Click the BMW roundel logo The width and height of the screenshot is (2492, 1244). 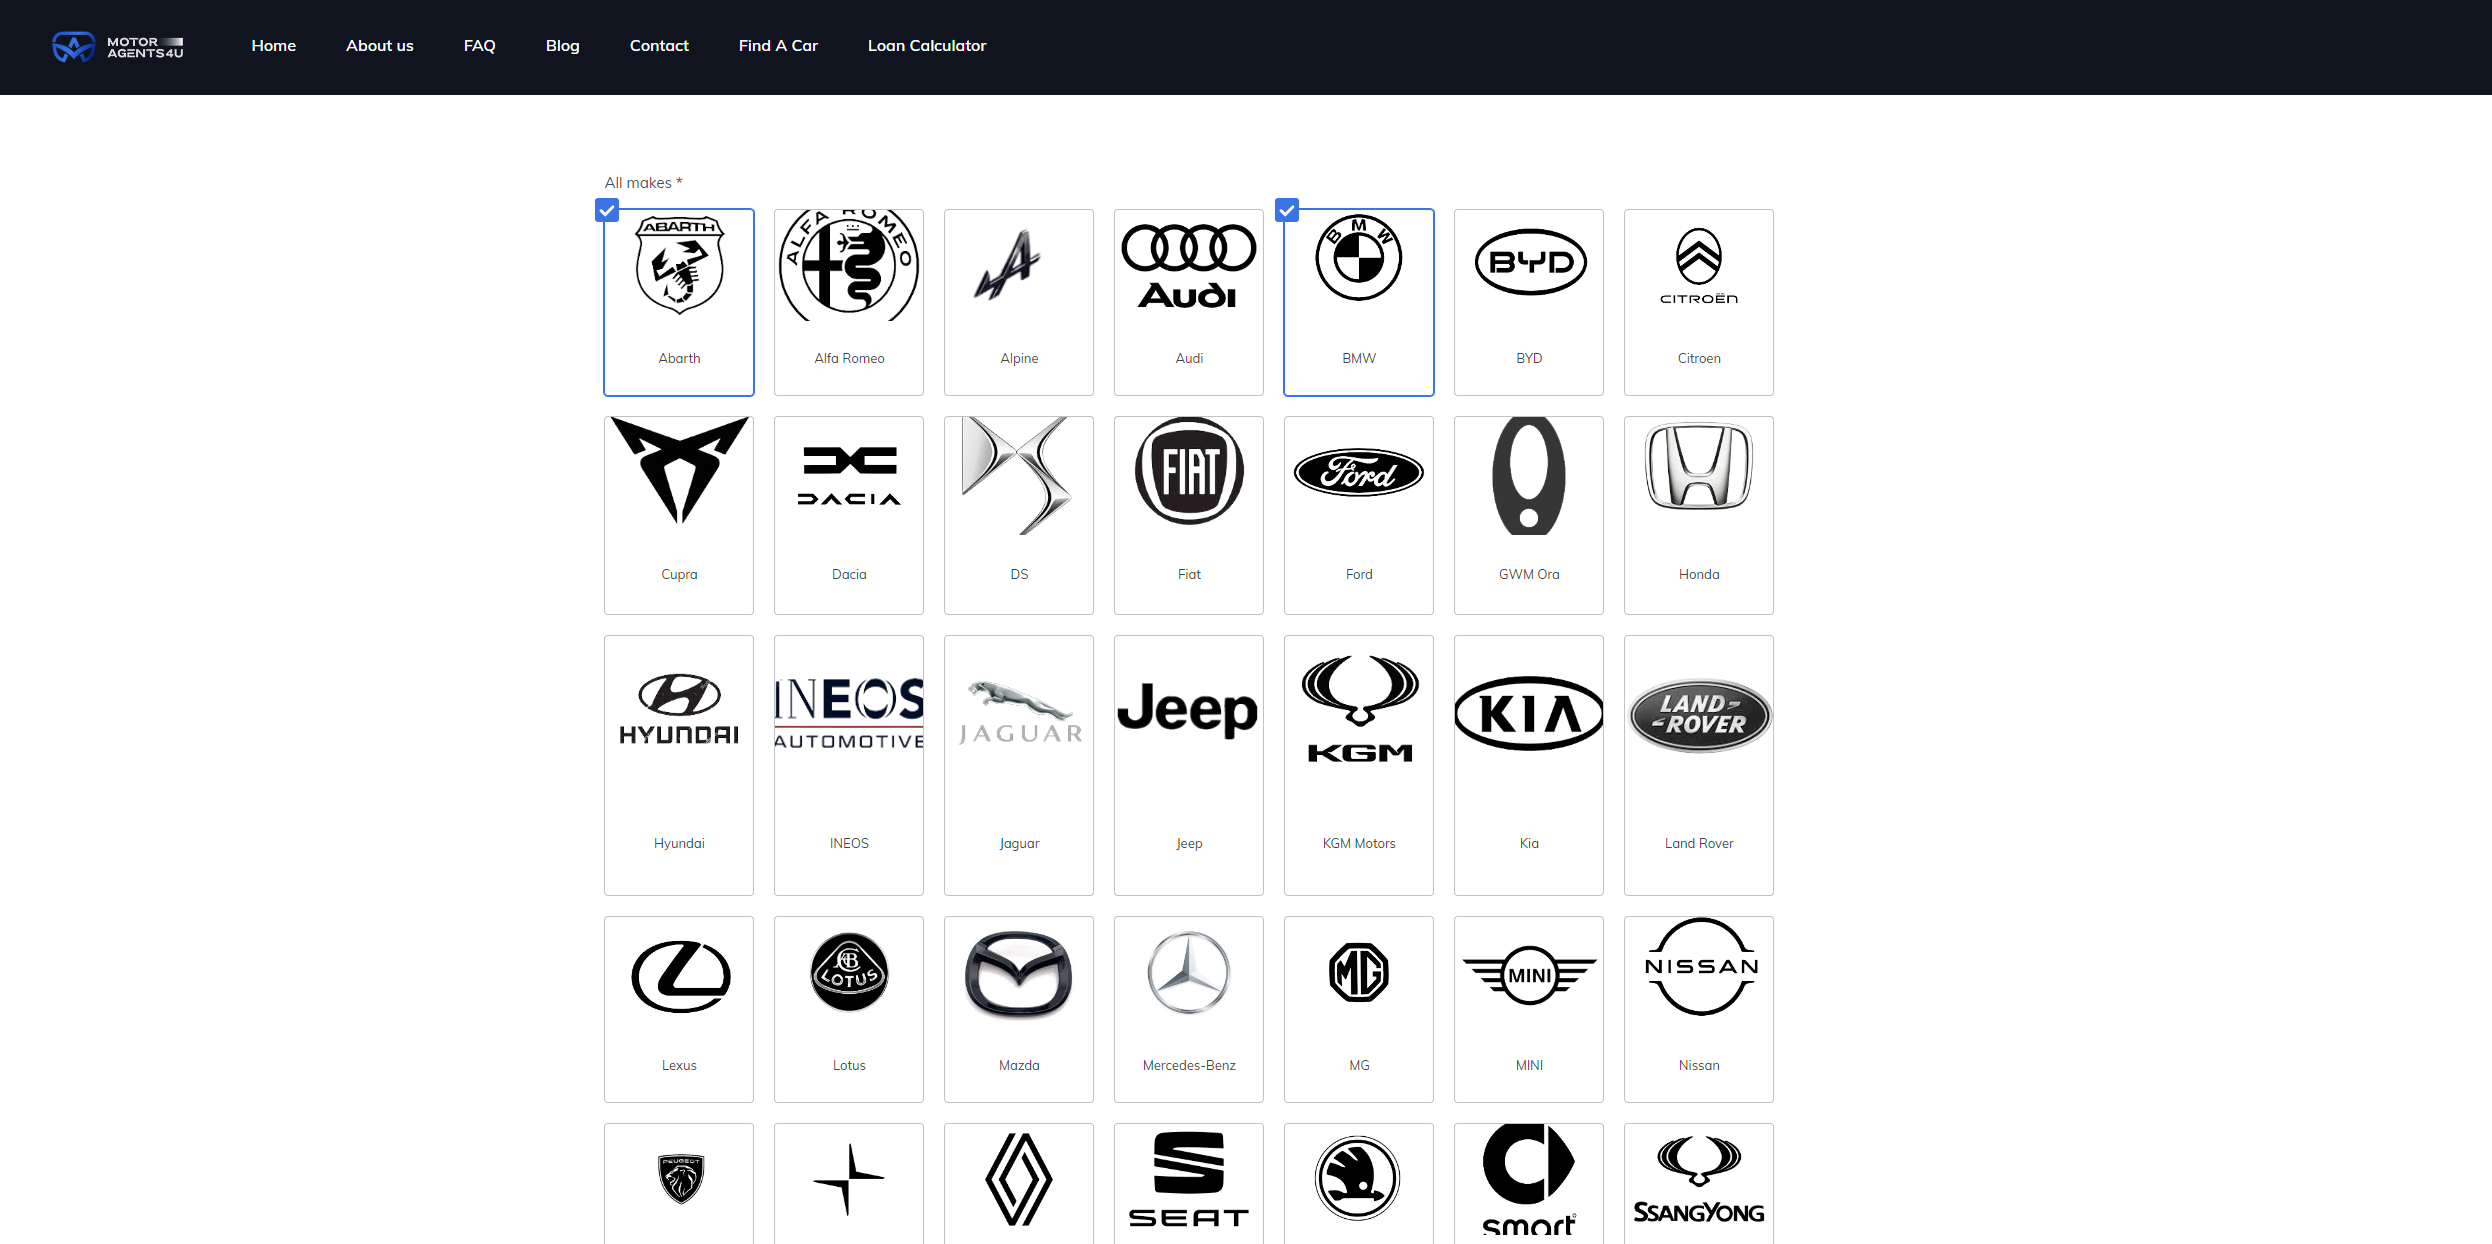[x=1359, y=258]
